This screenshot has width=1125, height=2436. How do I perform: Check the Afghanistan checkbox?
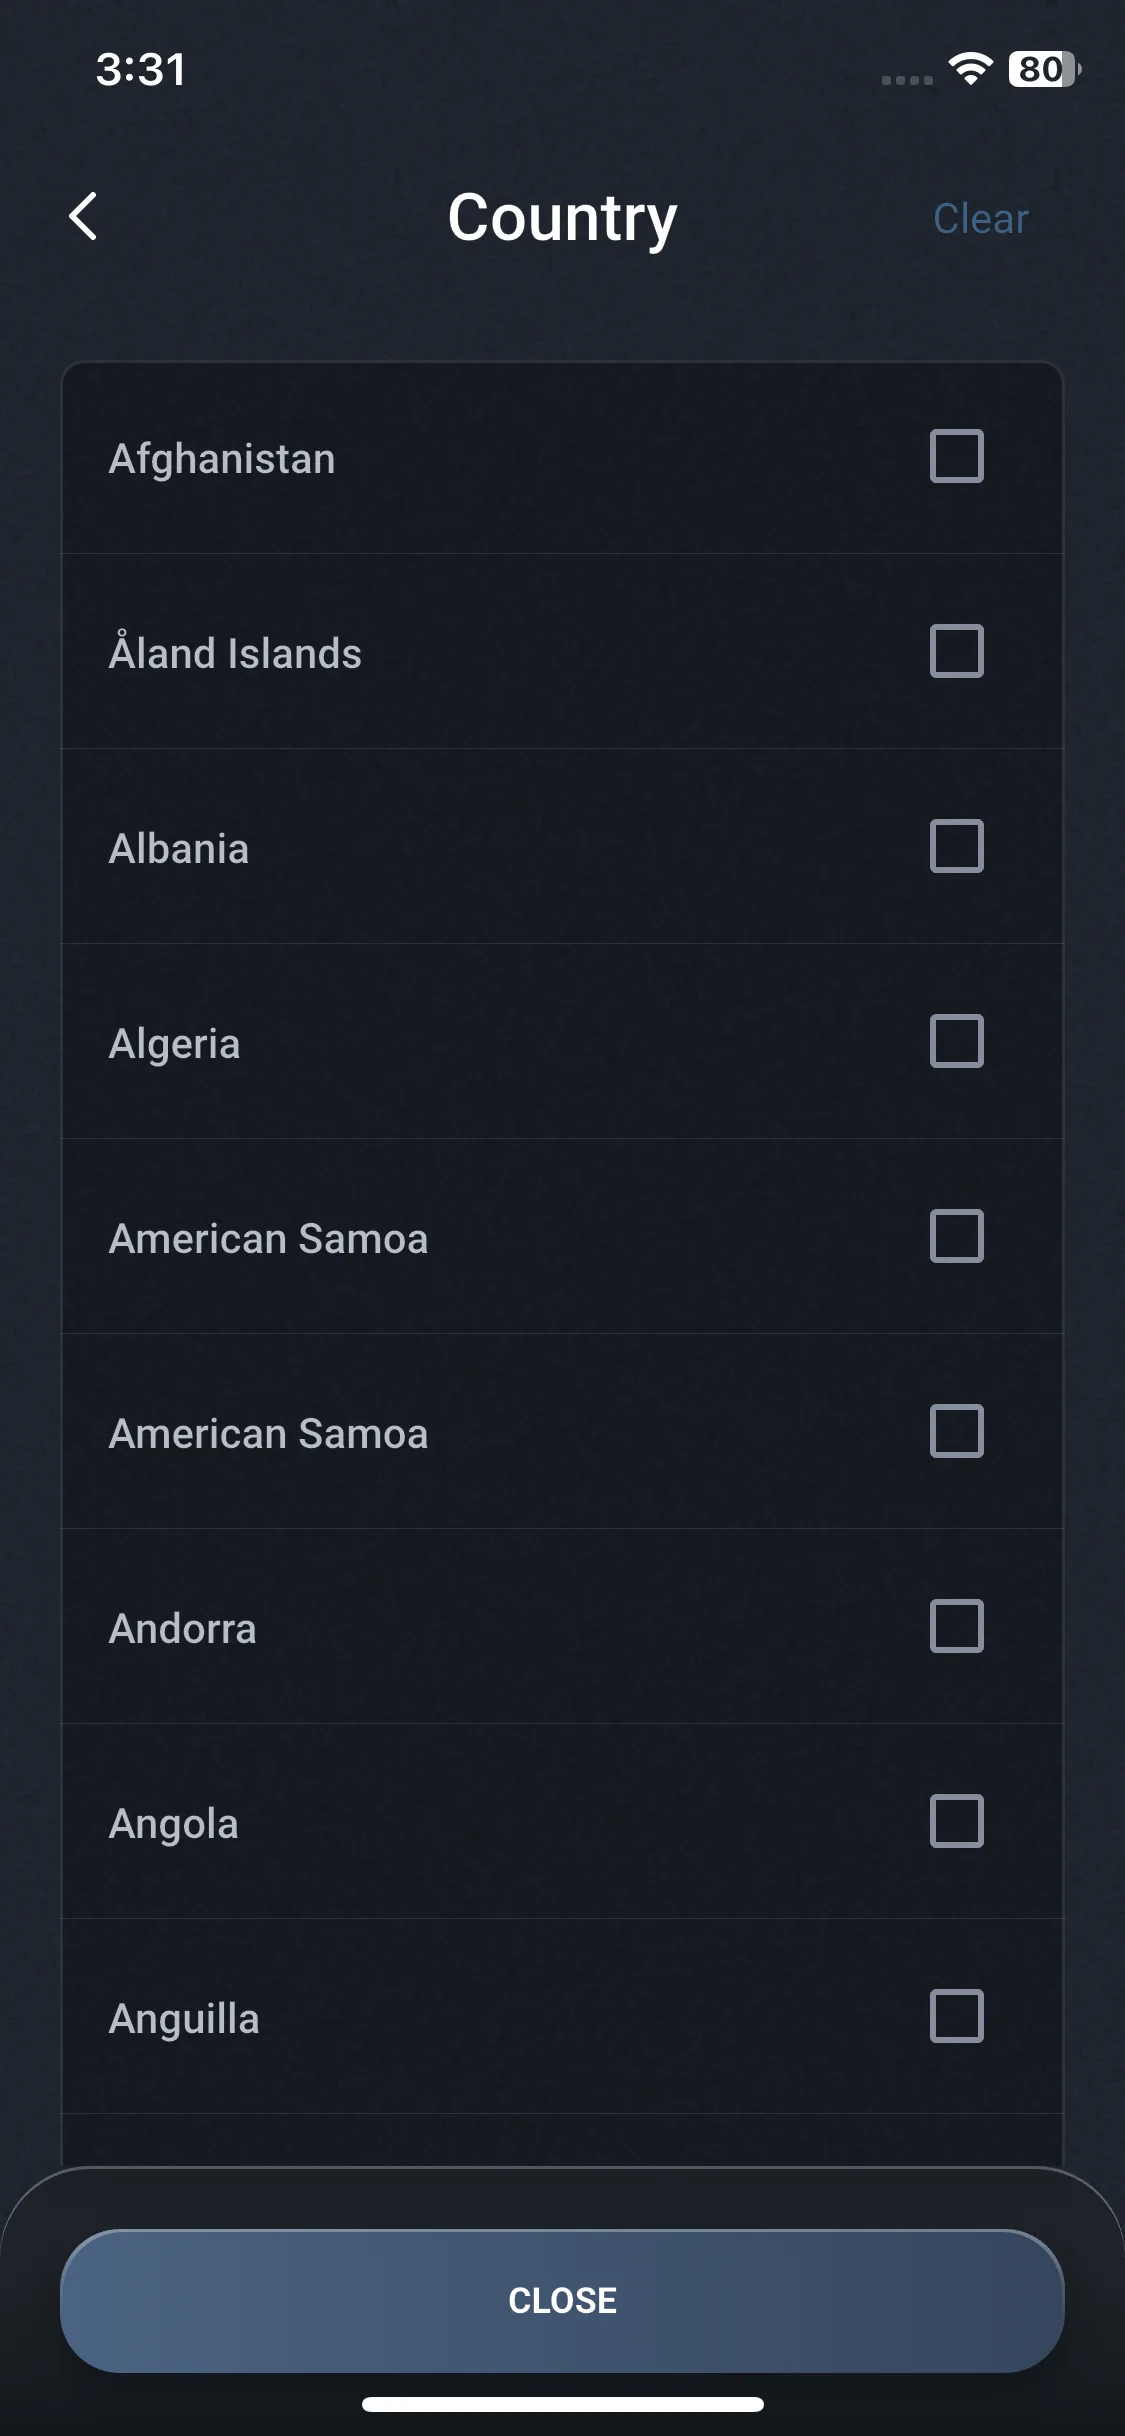(956, 457)
